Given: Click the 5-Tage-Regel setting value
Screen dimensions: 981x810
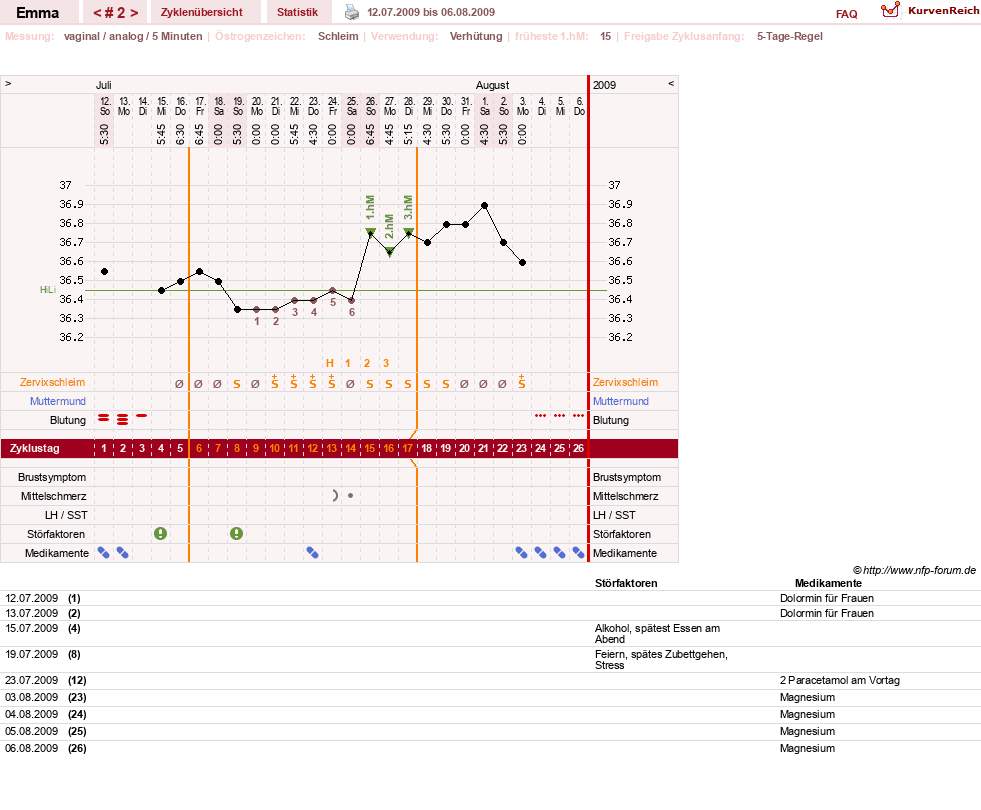Looking at the screenshot, I should click(790, 36).
